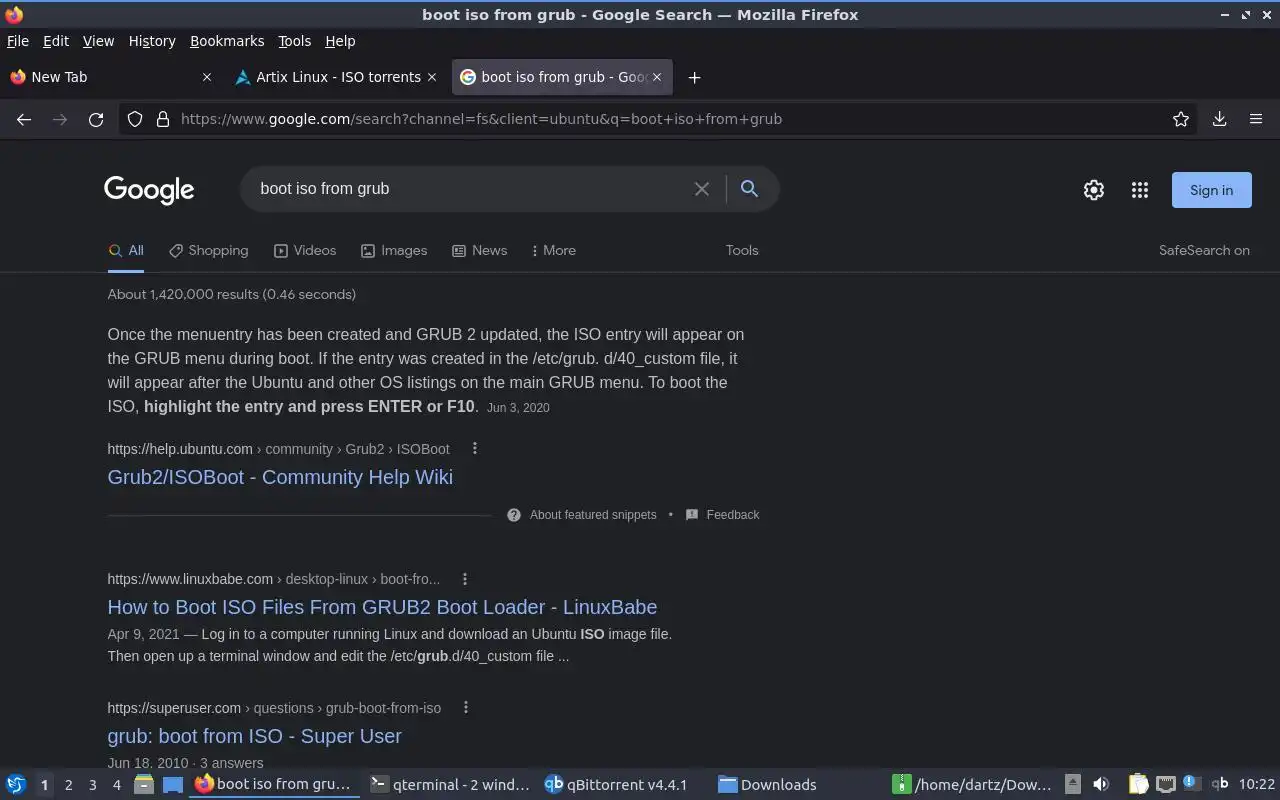
Task: Open options for the linuxbabe.com result
Action: 465,579
